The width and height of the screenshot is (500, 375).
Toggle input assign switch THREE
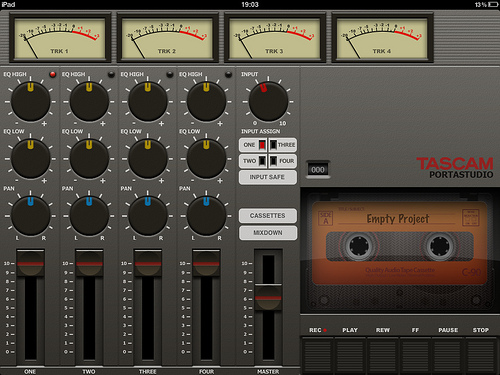(283, 145)
